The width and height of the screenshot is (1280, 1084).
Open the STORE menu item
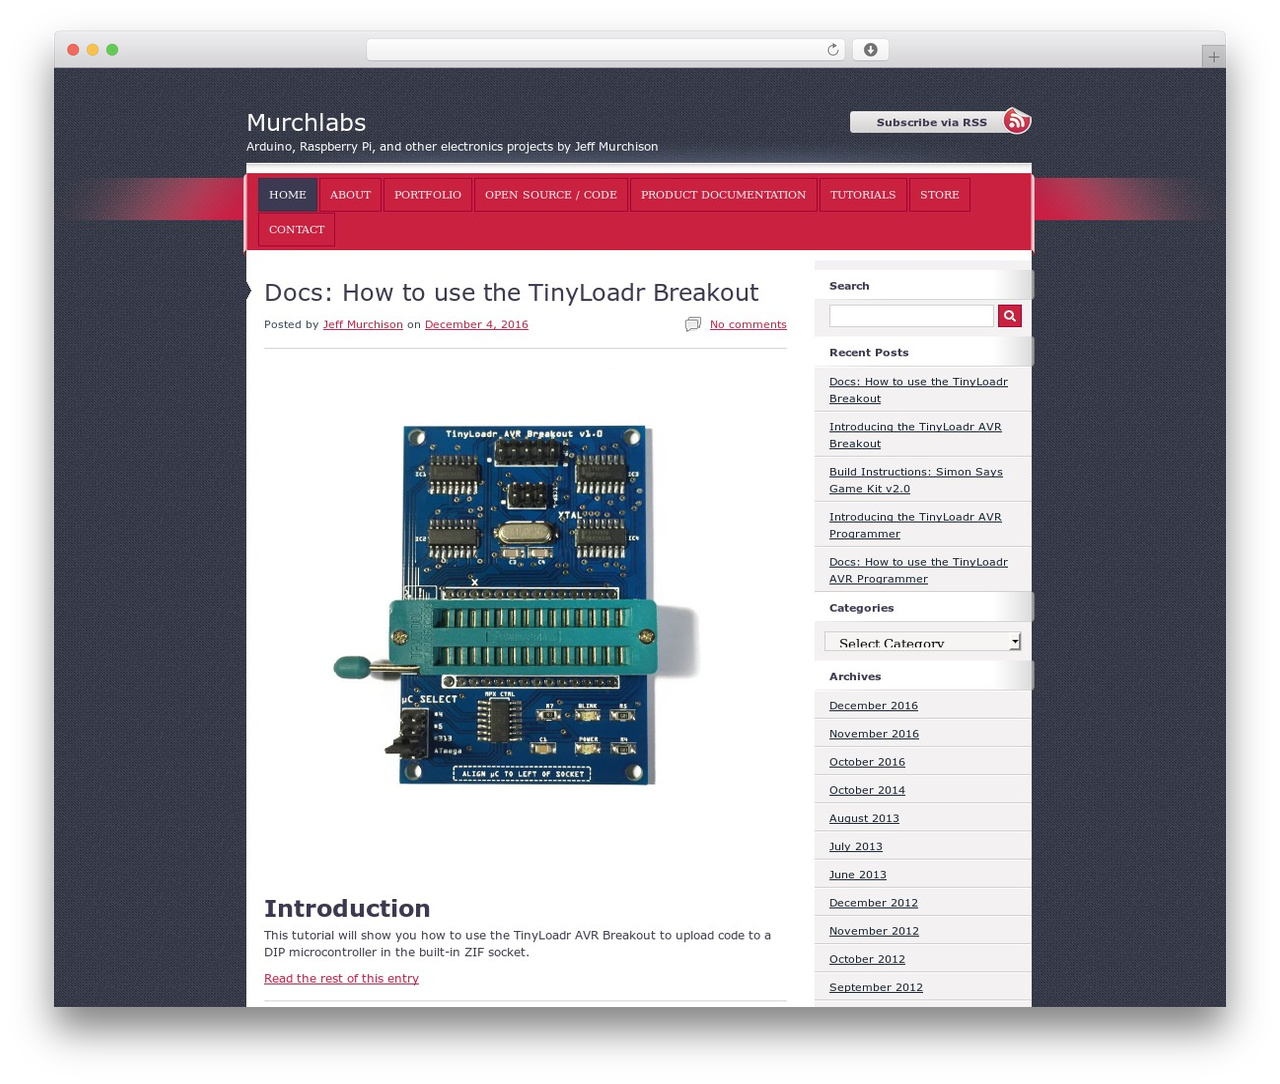[940, 195]
